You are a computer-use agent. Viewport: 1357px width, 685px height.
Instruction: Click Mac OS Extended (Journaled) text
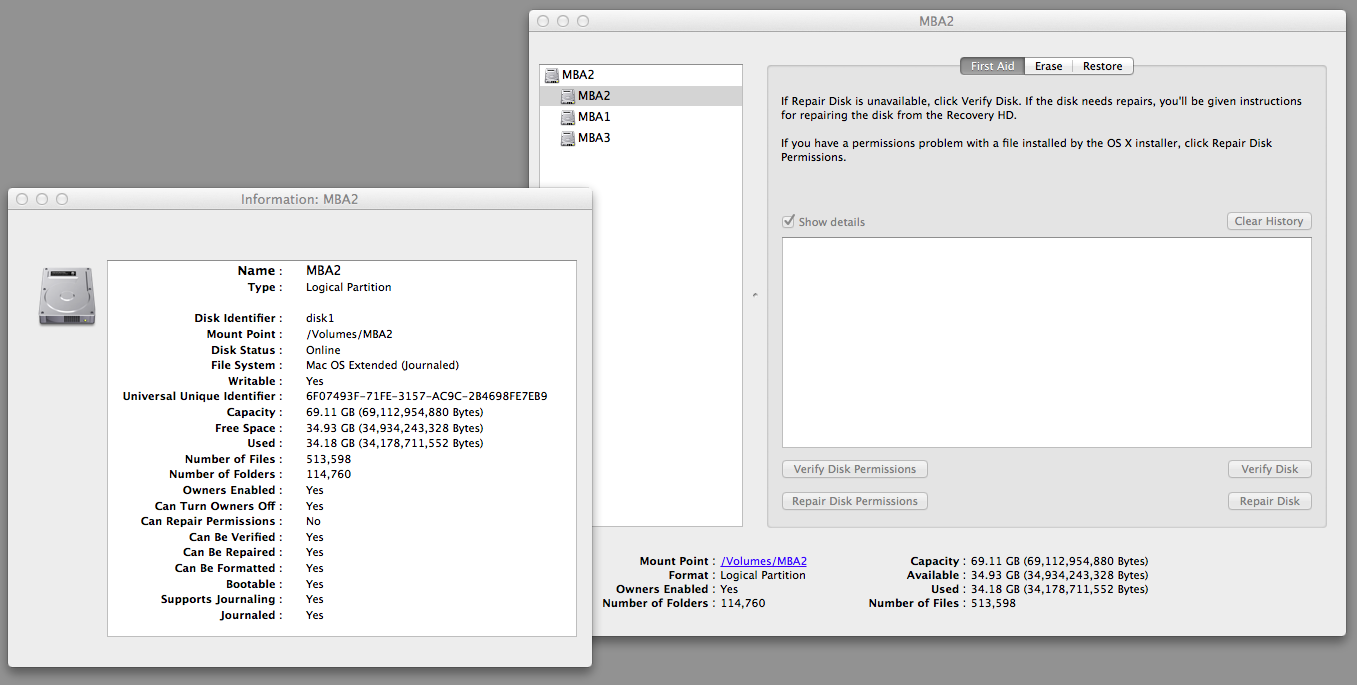tap(382, 365)
